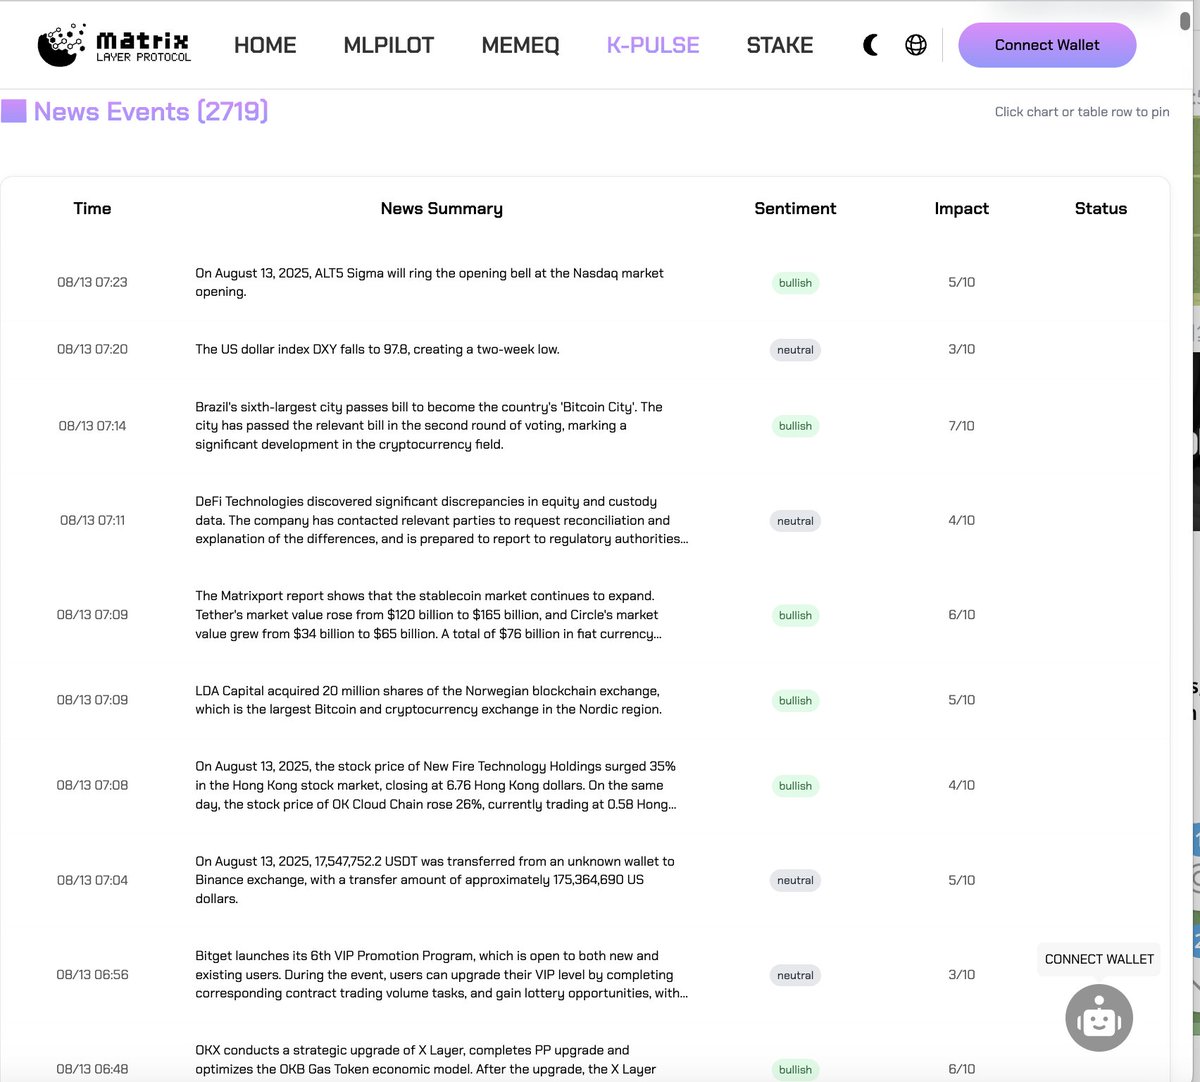Click the Connect Wallet button
Image resolution: width=1200 pixels, height=1082 pixels.
1047,44
